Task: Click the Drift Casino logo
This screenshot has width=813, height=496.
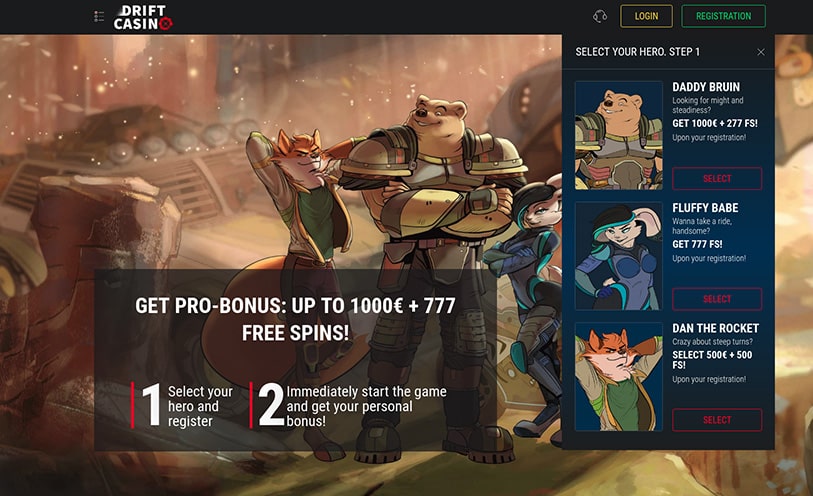Action: [143, 18]
